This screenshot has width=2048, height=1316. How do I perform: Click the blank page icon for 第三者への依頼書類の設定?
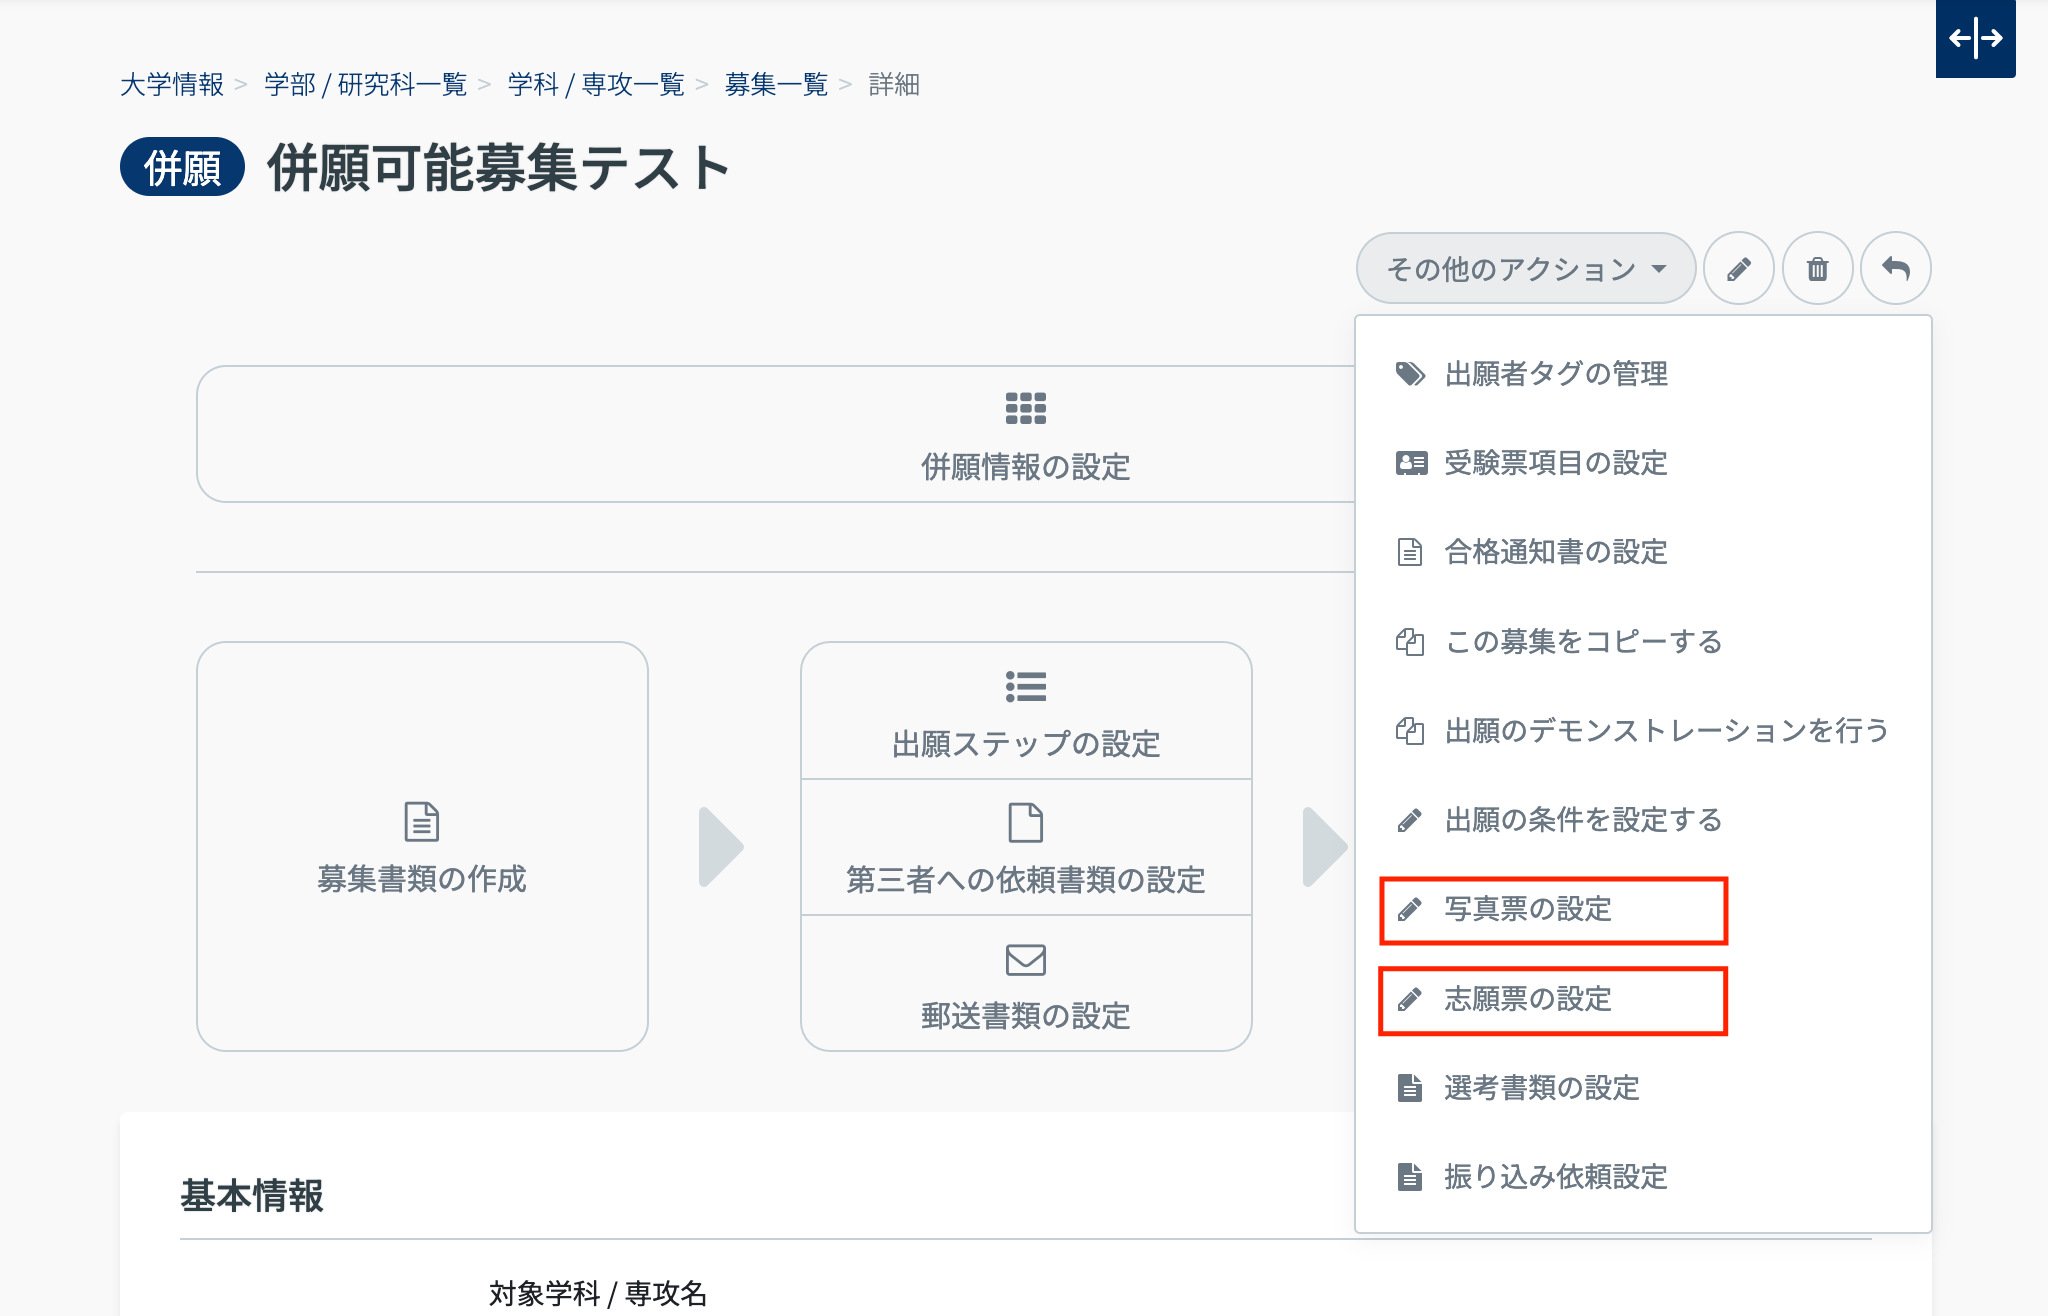1025,823
